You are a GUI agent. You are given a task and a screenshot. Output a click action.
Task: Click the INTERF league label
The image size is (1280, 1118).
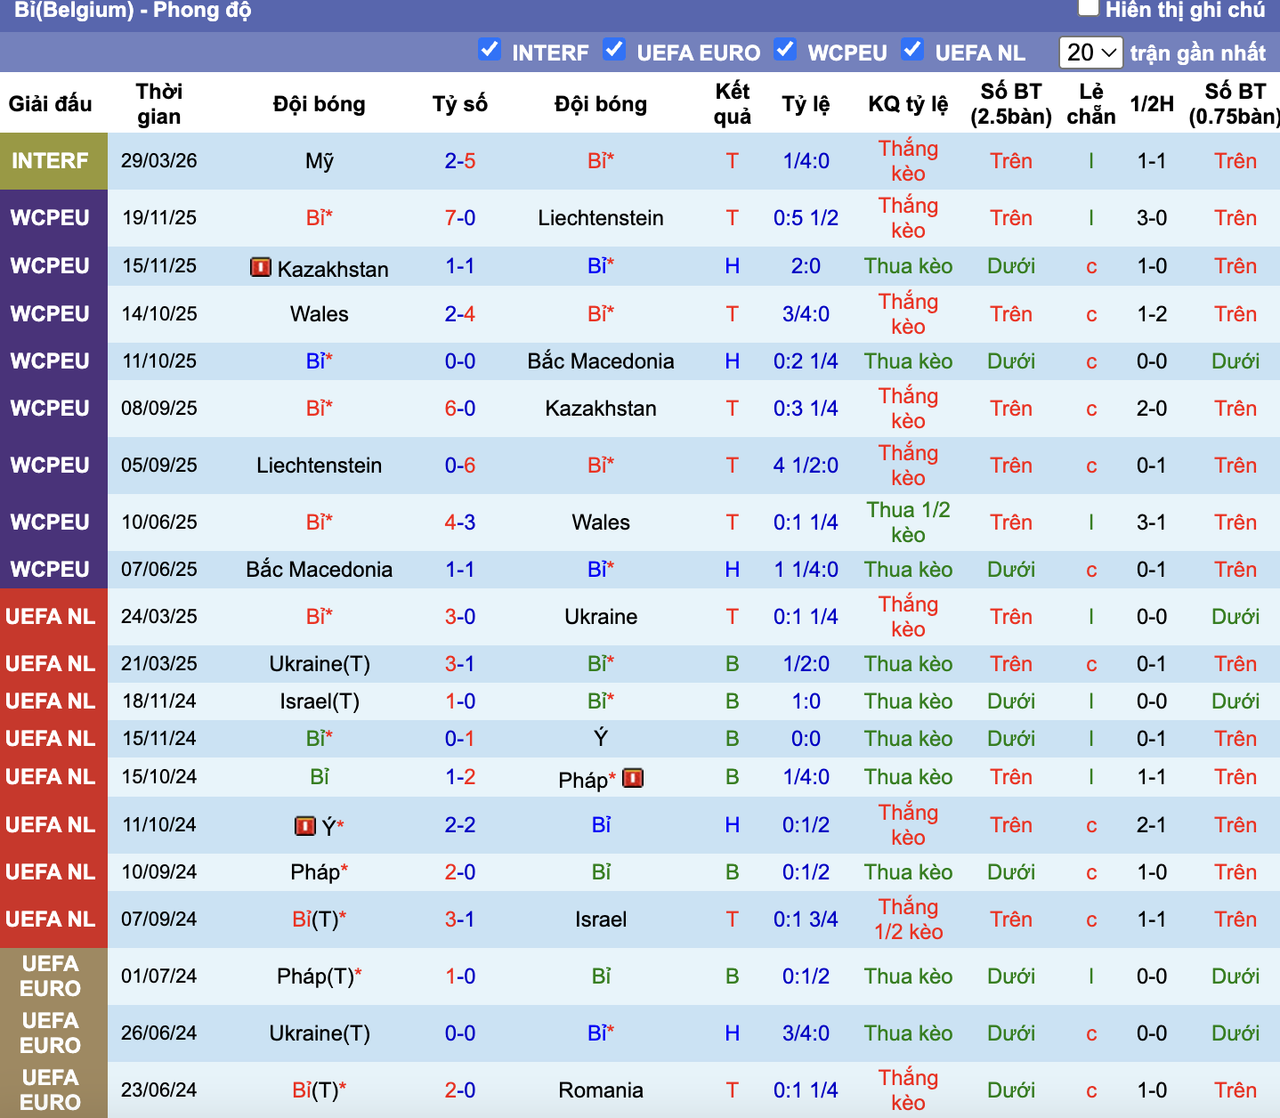pyautogui.click(x=50, y=161)
